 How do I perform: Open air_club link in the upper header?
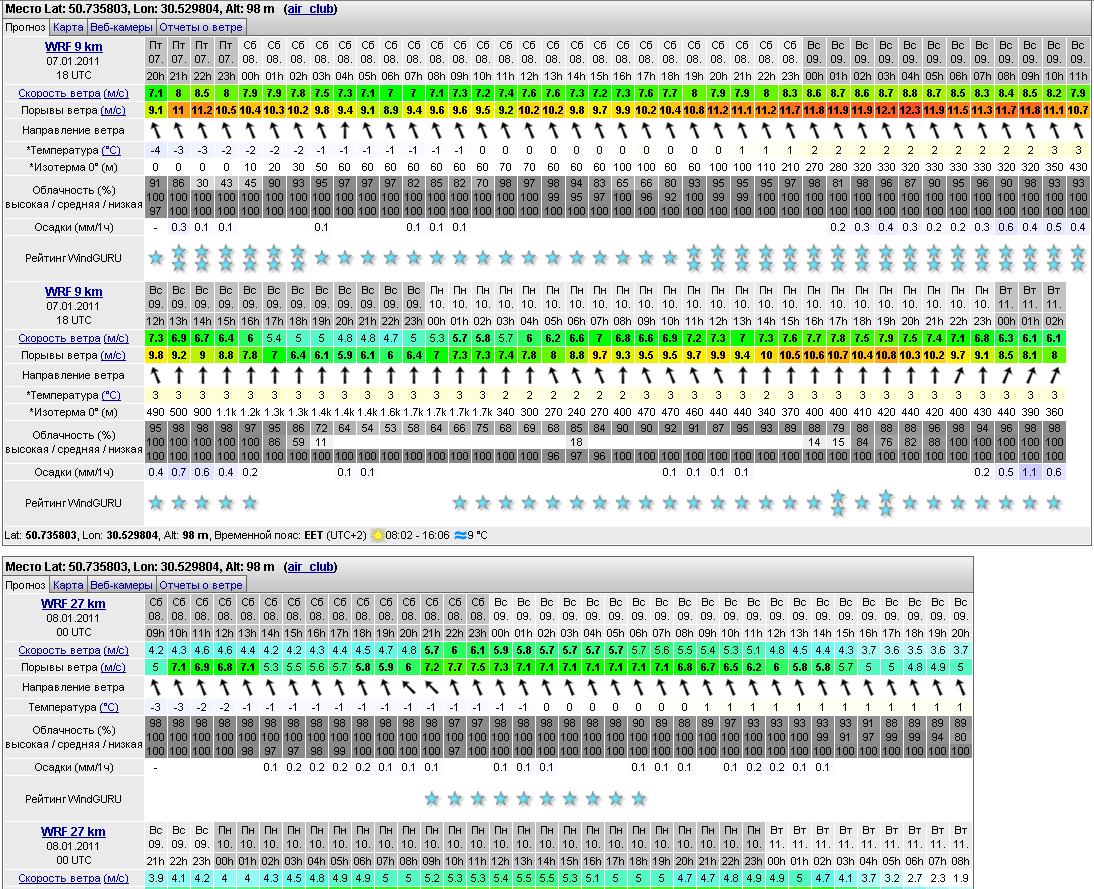(x=310, y=9)
